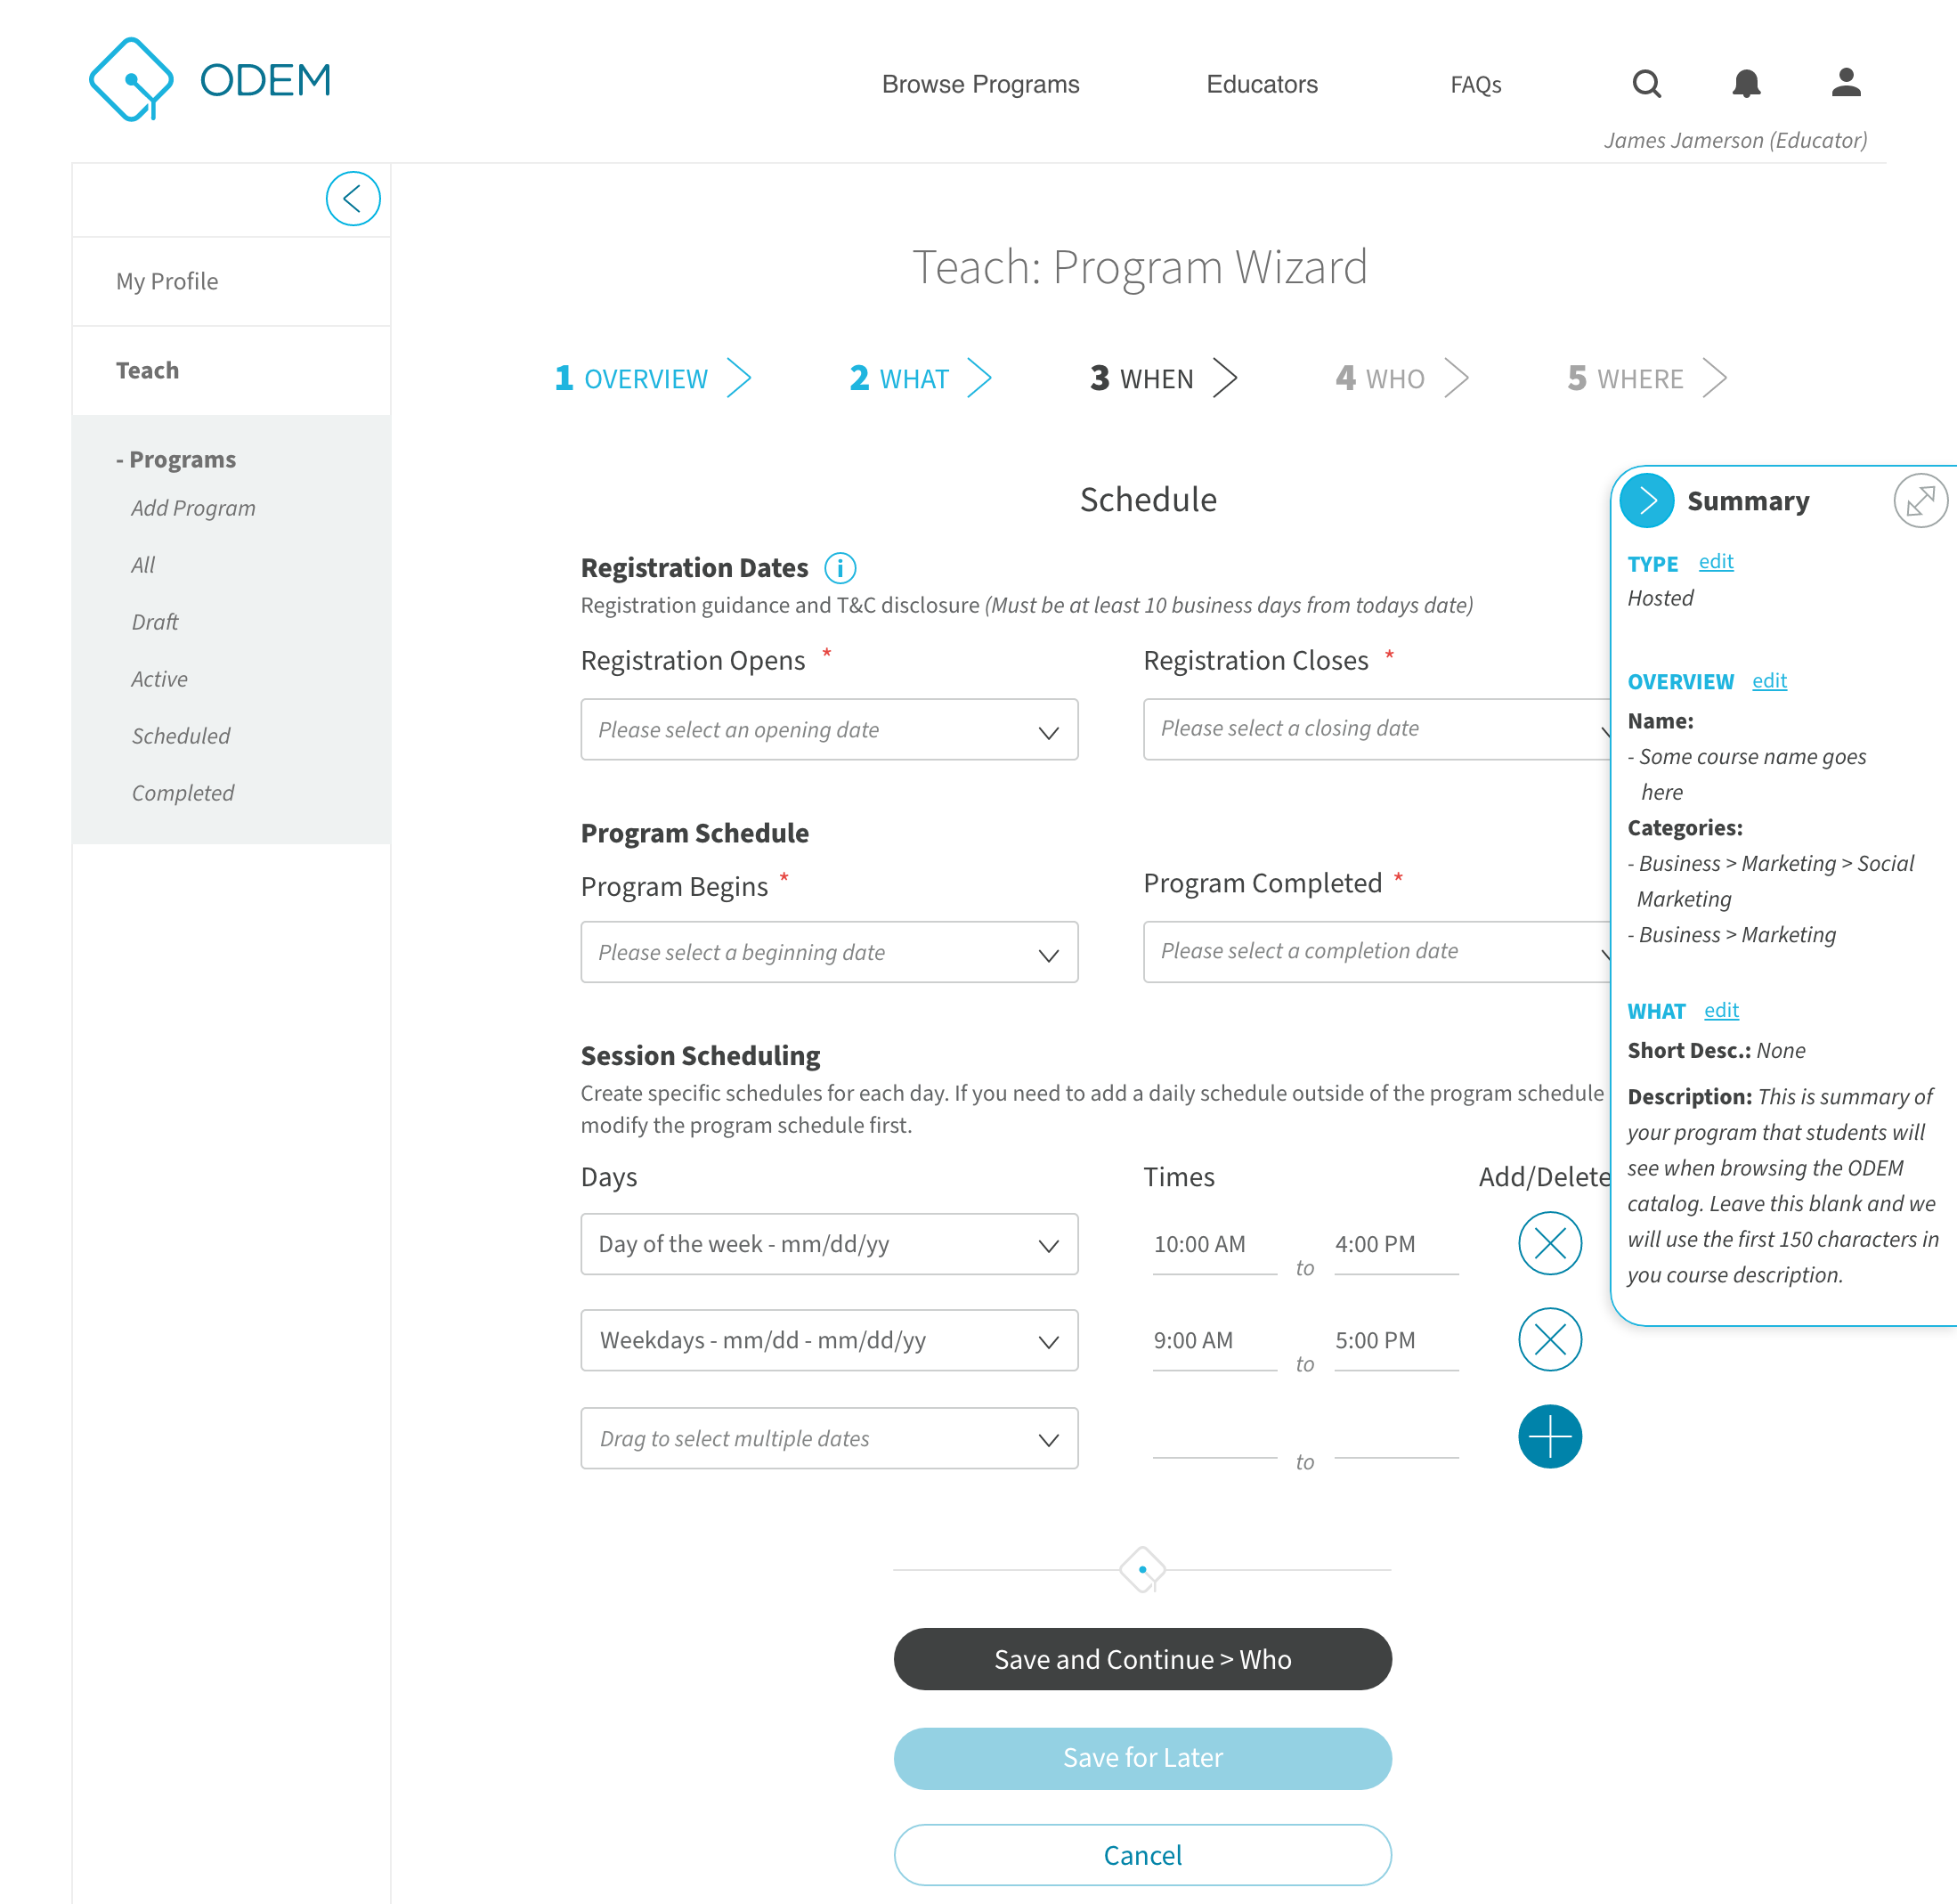The image size is (1957, 1904).
Task: Open the search magnifier
Action: tap(1646, 84)
